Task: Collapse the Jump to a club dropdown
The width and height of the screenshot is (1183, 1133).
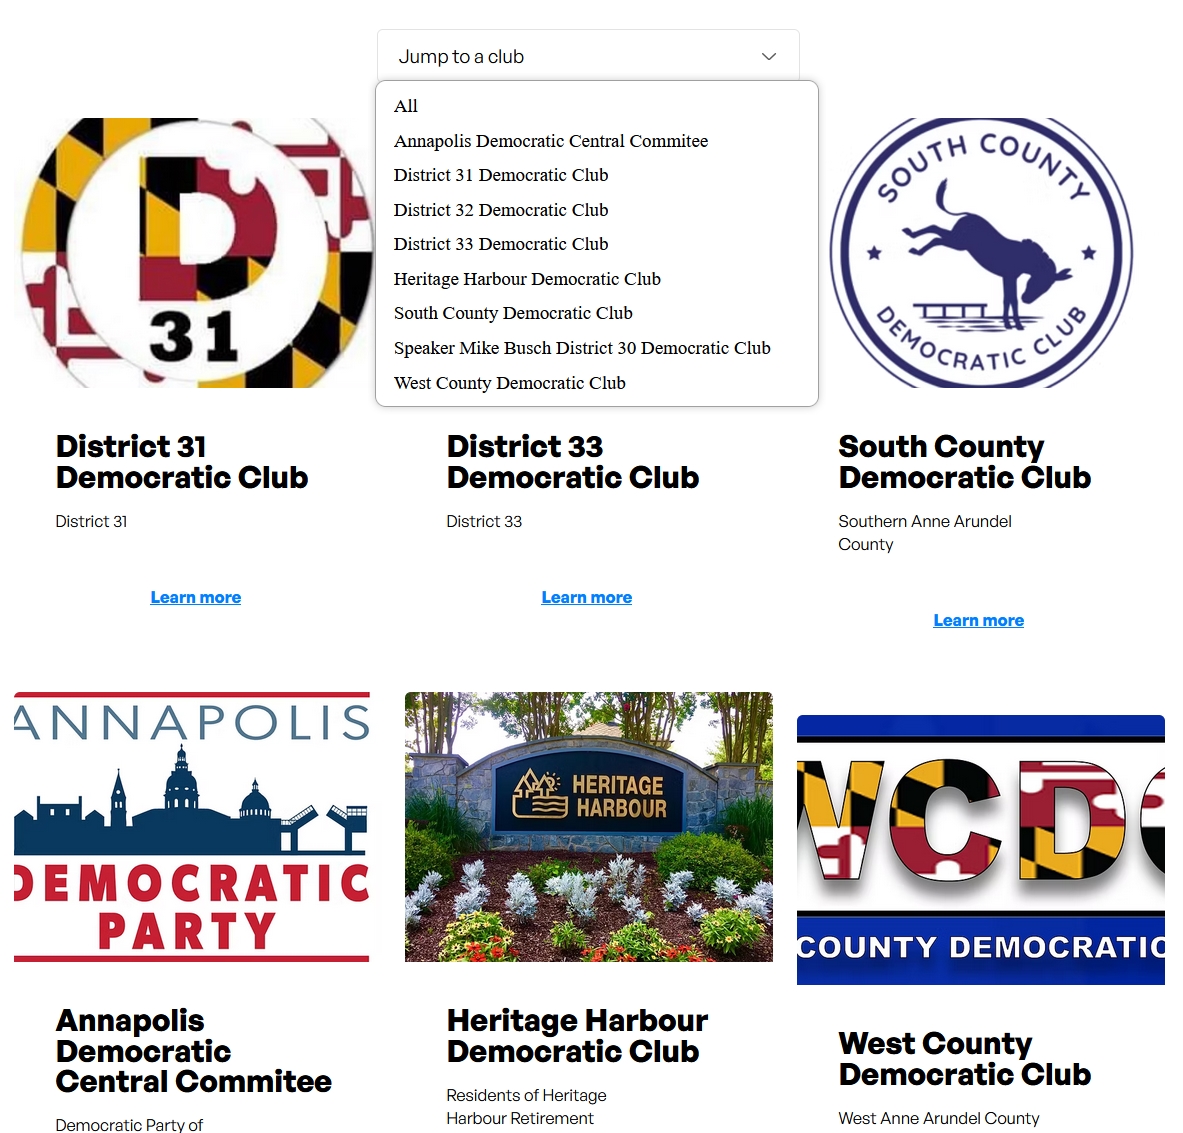Action: click(x=588, y=56)
